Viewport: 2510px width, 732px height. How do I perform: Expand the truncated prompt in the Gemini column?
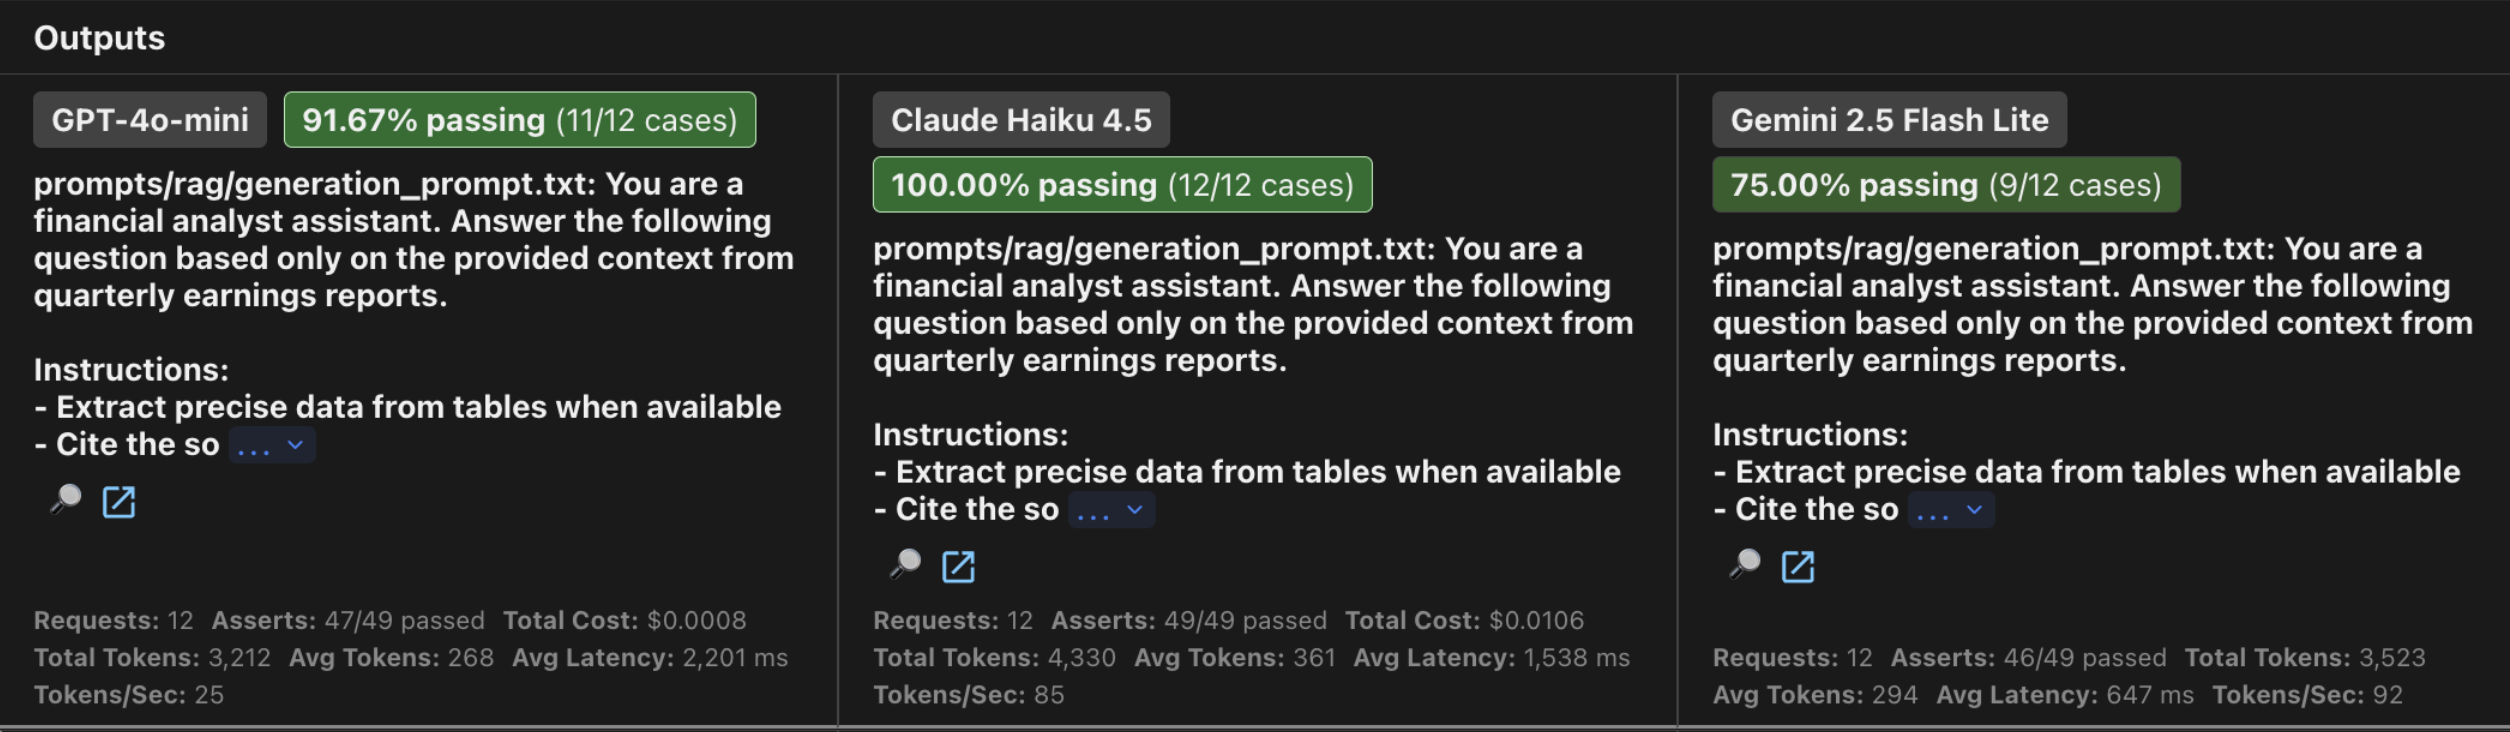pos(1949,509)
